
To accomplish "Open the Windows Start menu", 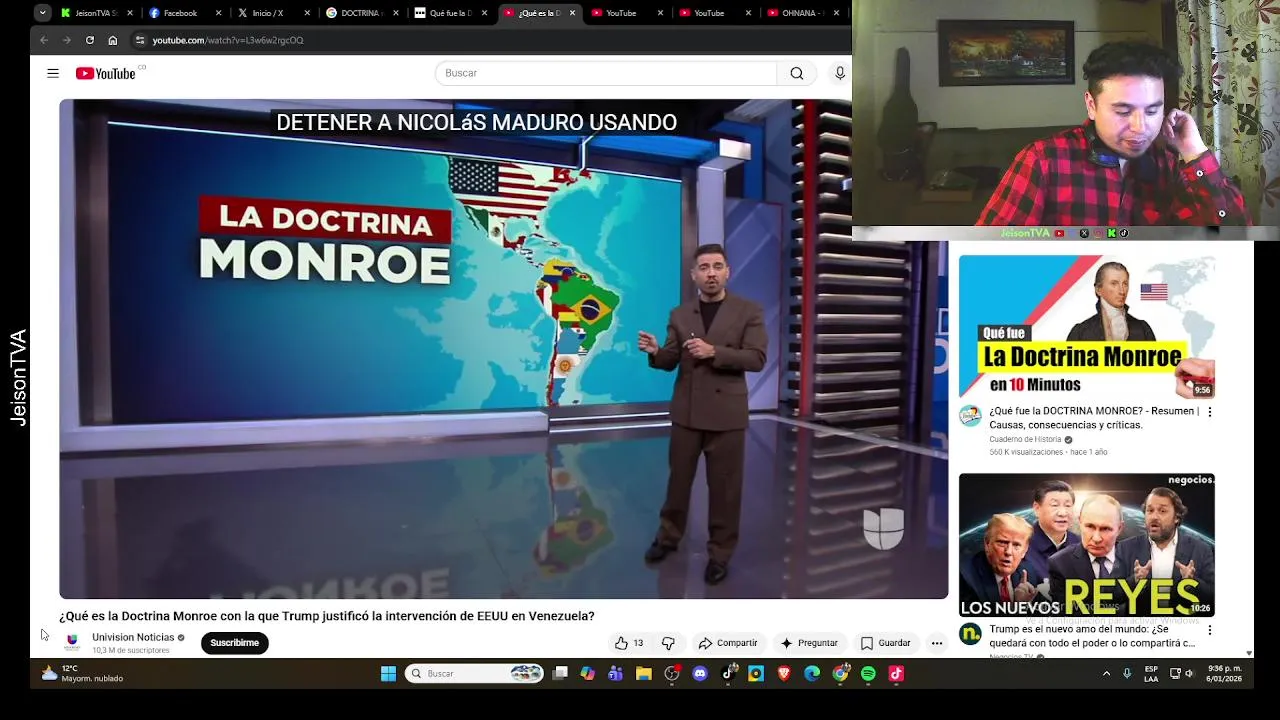I will tap(388, 674).
